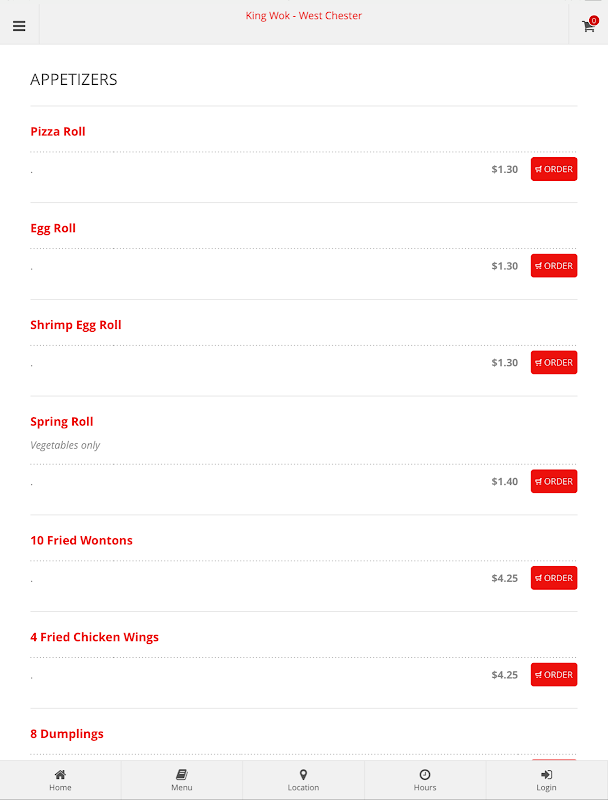Viewport: 608px width, 800px height.
Task: Order the Pizza Roll
Action: coord(554,169)
